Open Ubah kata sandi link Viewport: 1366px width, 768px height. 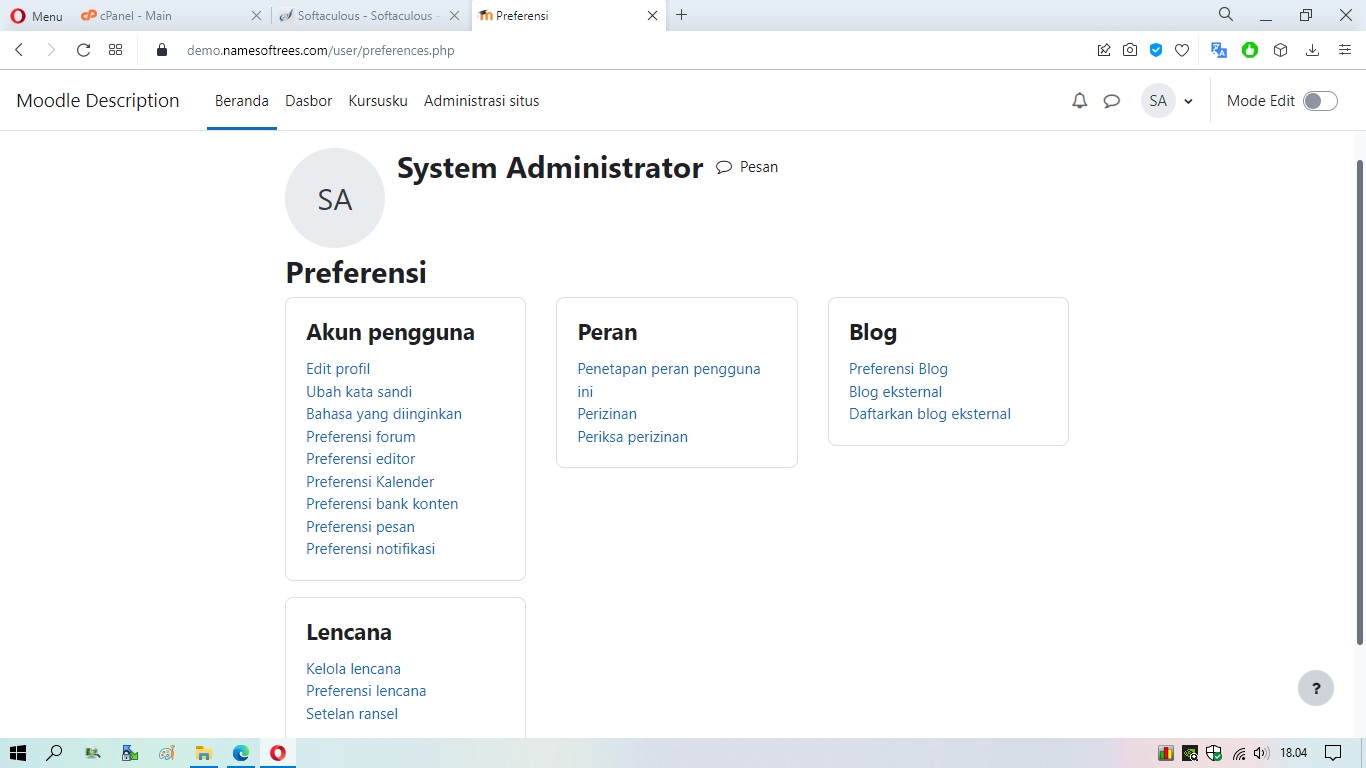pyautogui.click(x=359, y=392)
